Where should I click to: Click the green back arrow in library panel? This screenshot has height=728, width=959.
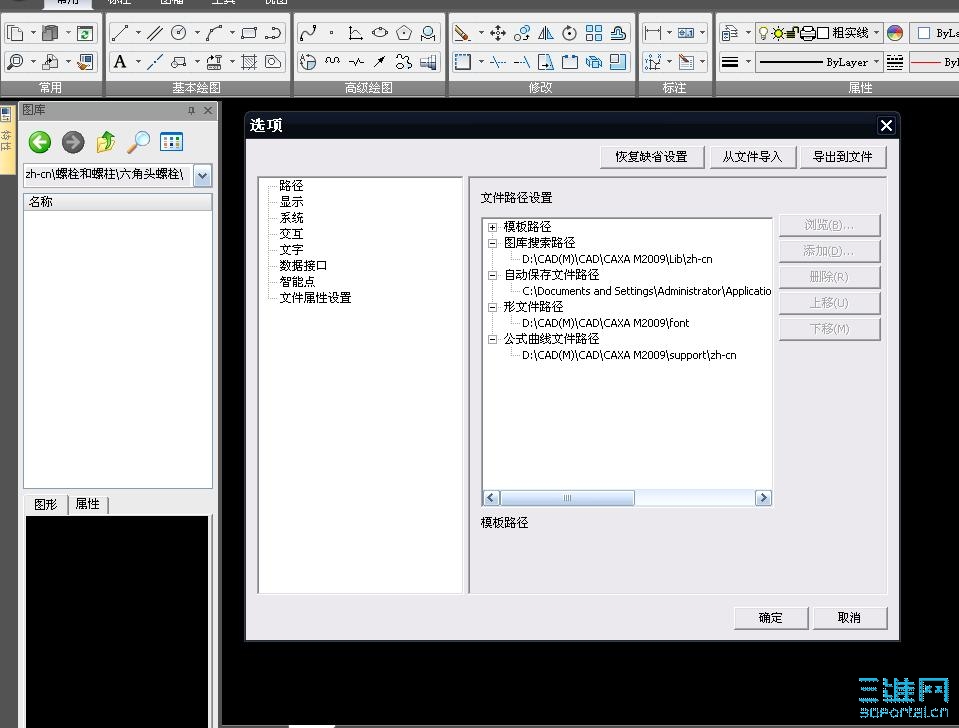coord(40,142)
